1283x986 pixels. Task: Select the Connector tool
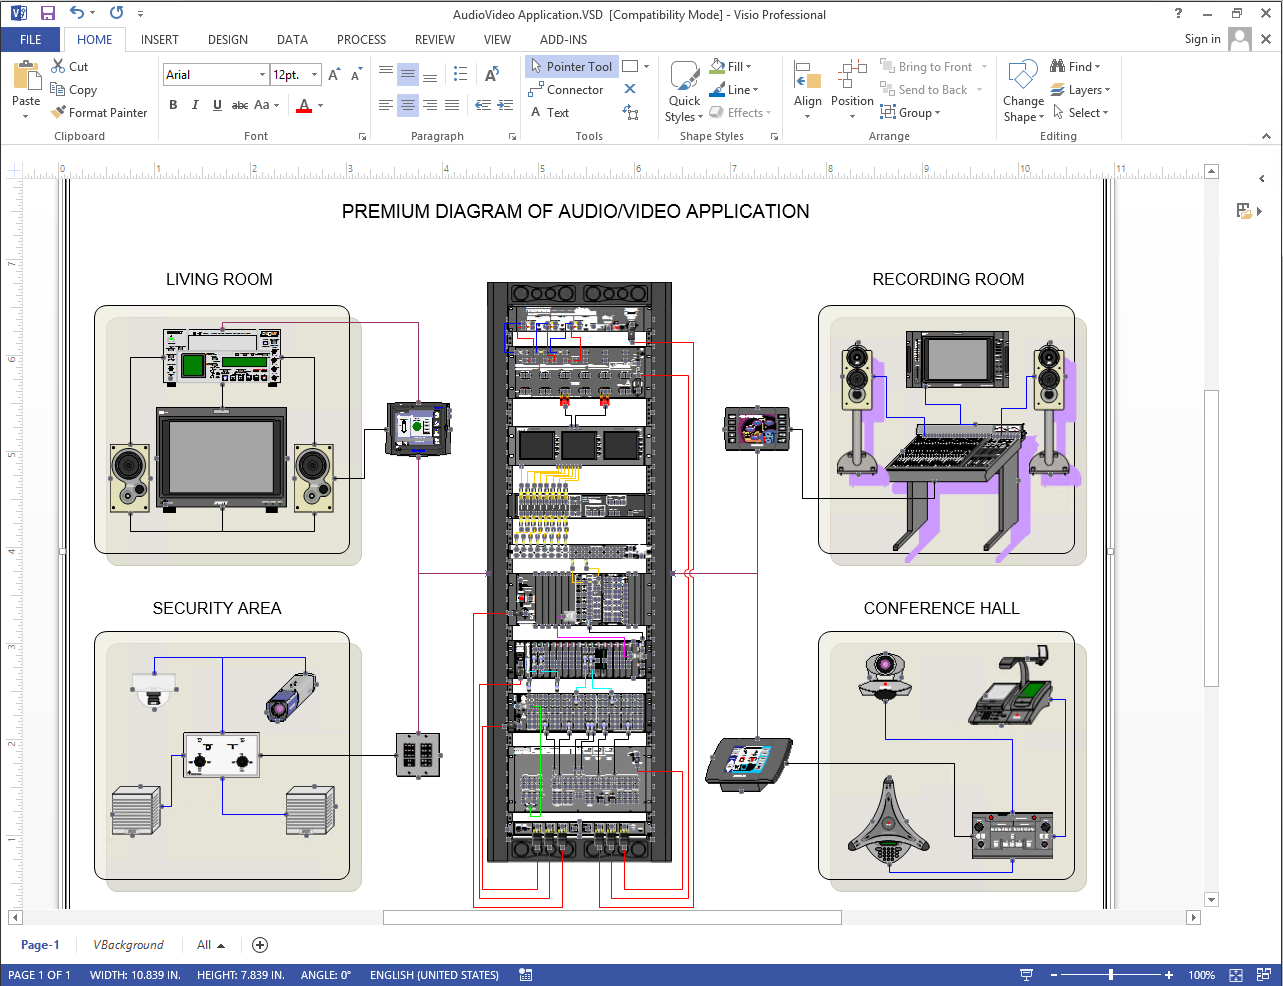(x=568, y=89)
